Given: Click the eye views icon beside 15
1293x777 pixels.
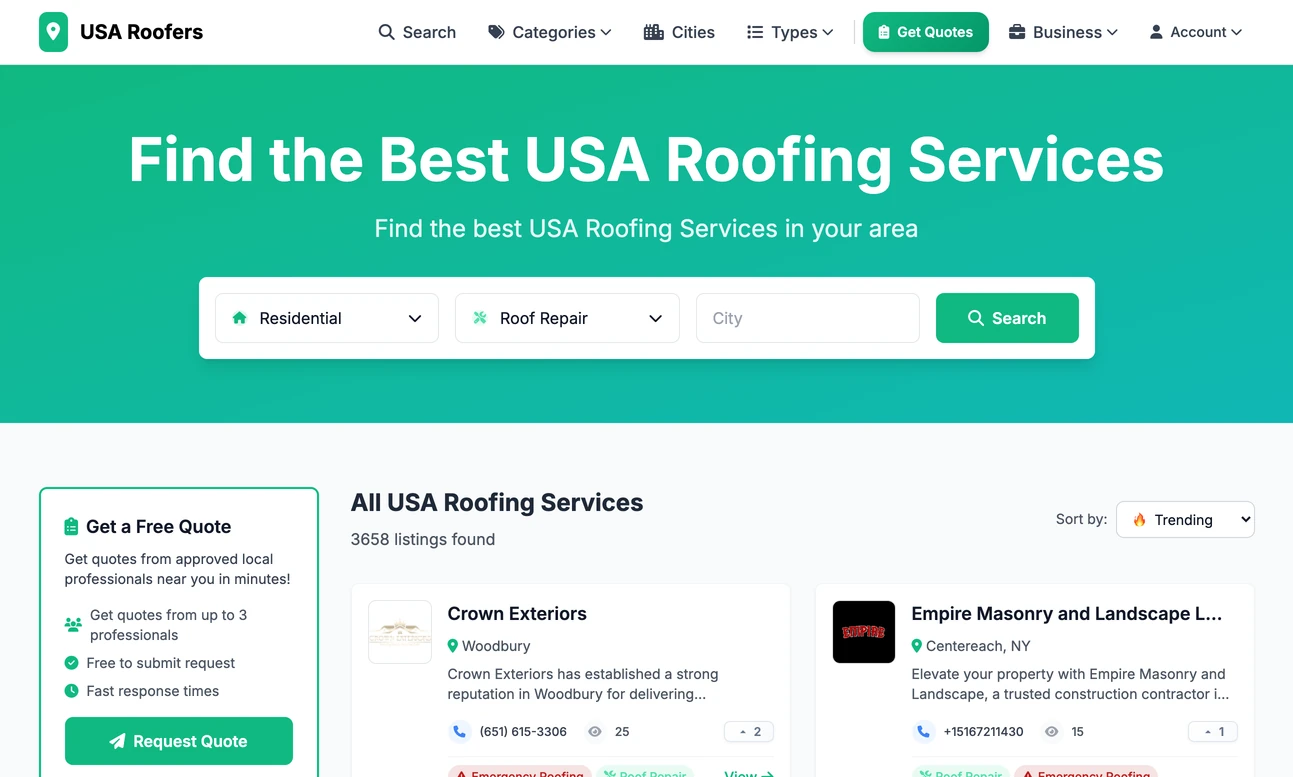Looking at the screenshot, I should pos(1051,732).
